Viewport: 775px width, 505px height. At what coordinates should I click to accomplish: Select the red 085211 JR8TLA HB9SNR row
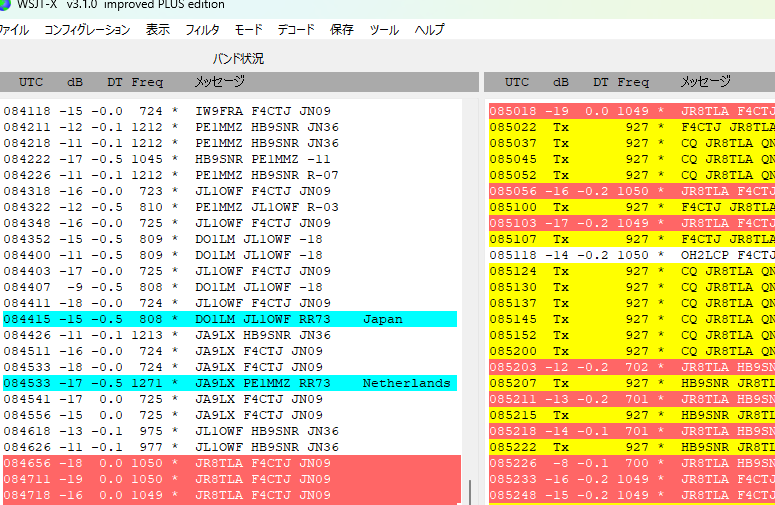pyautogui.click(x=632, y=399)
